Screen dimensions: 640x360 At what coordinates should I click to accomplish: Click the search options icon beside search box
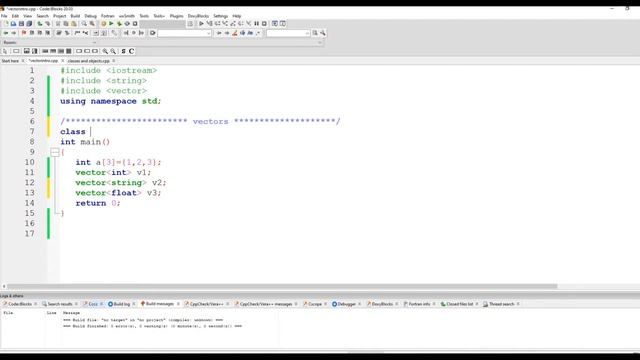point(322,33)
